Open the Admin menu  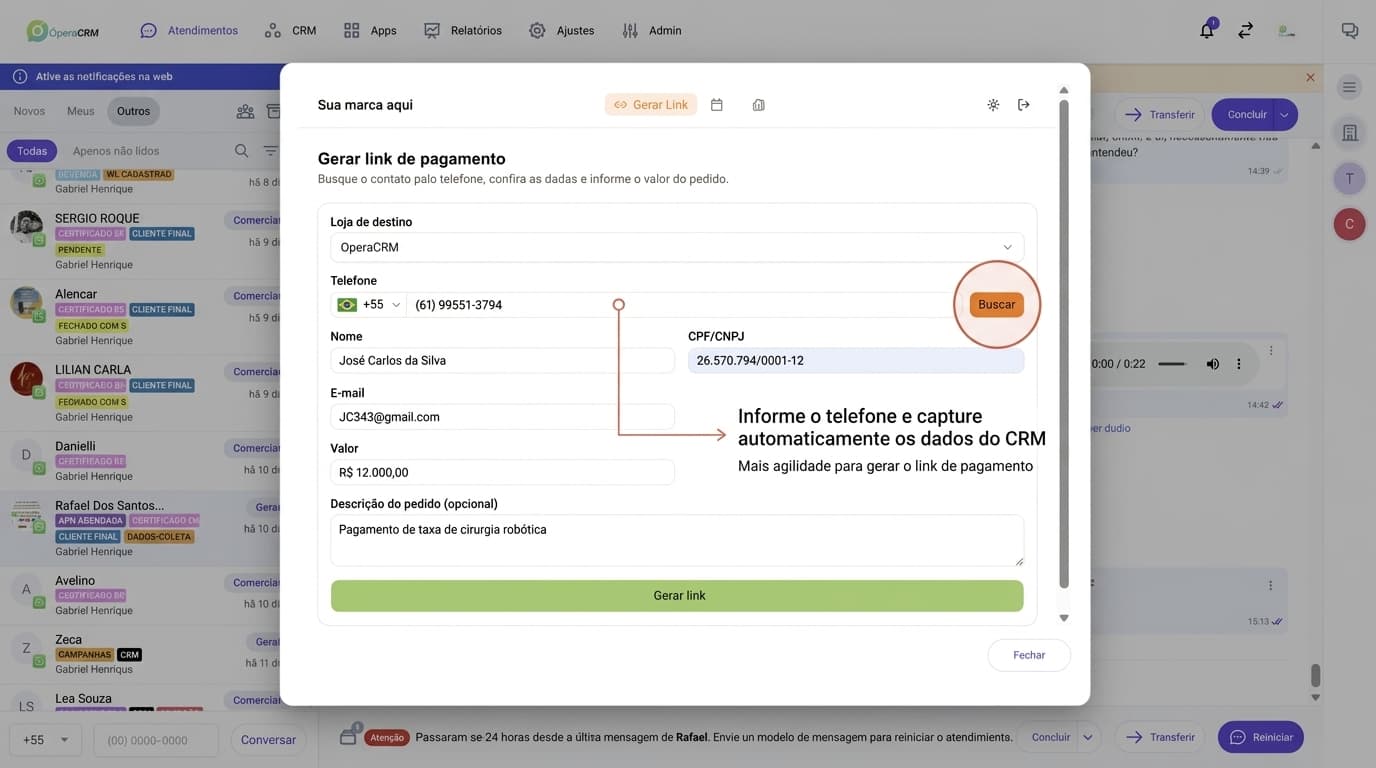coord(651,31)
